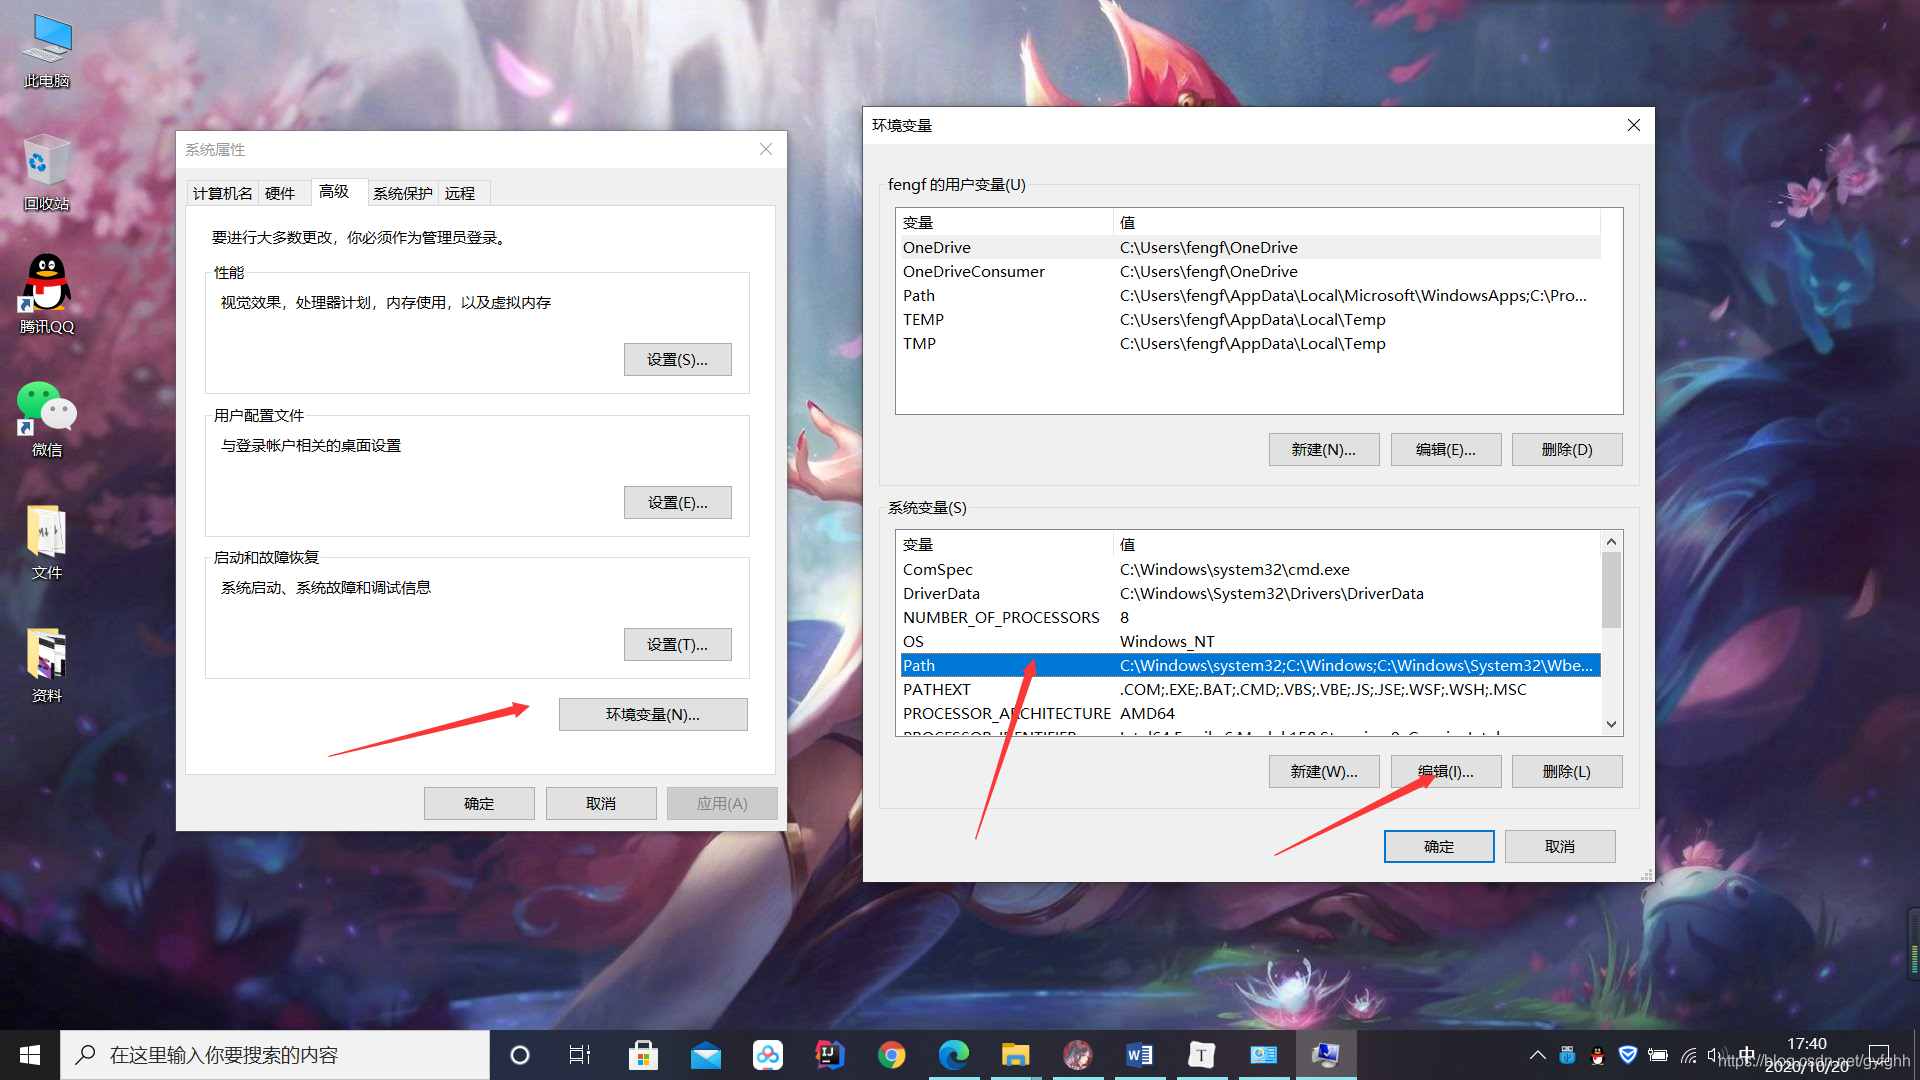Open the QQ penguin tray icon

[x=1597, y=1055]
